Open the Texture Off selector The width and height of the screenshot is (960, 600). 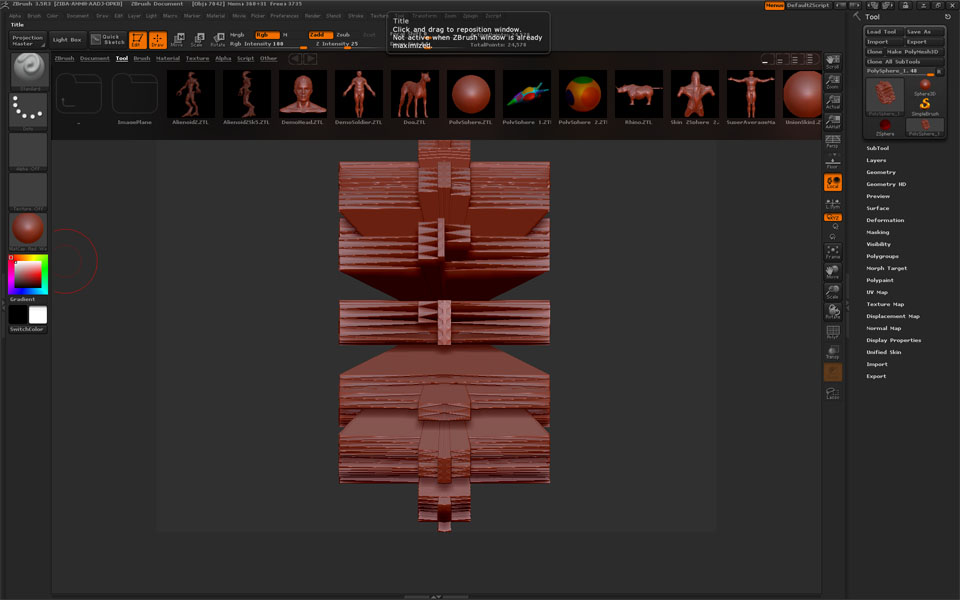coord(28,192)
